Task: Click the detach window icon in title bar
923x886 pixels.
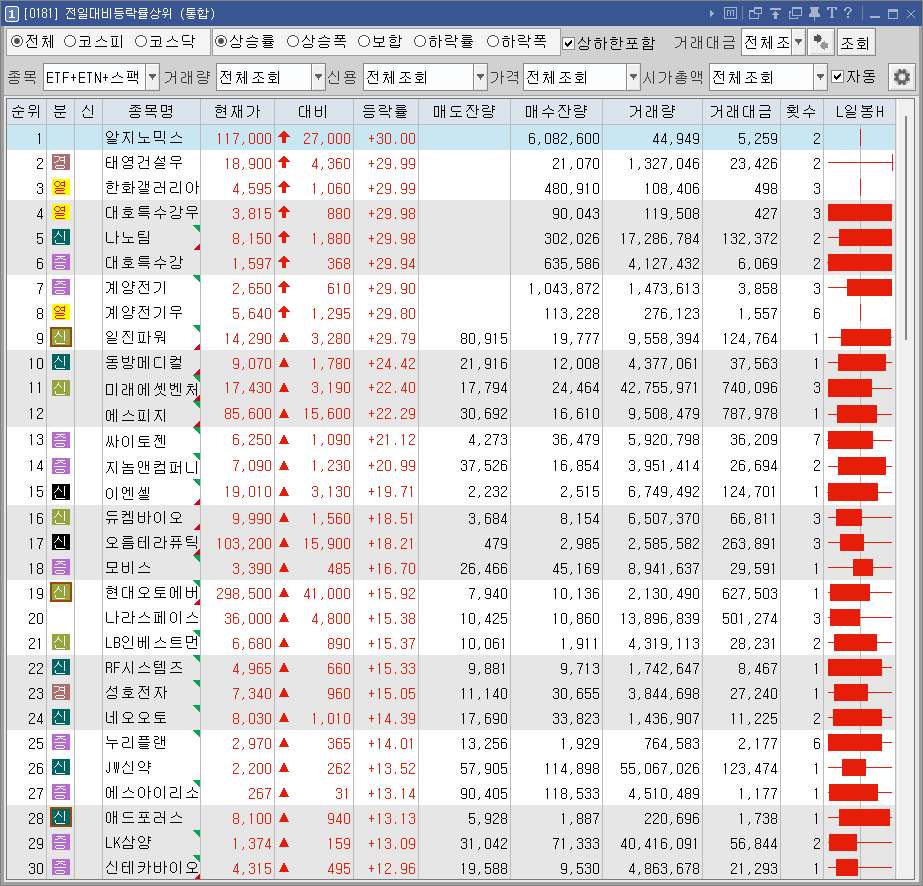Action: (755, 13)
